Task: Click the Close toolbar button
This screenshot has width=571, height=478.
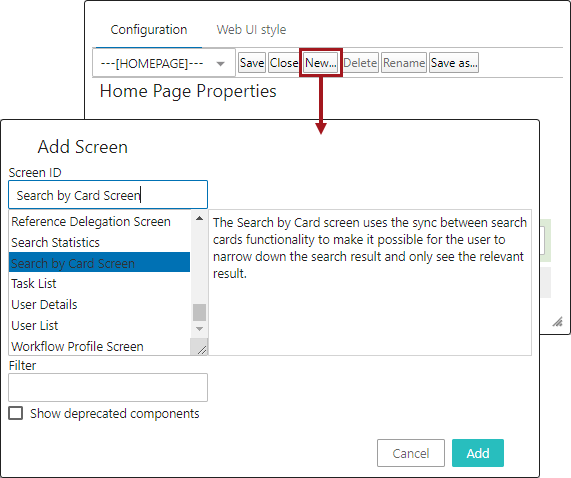Action: 284,63
